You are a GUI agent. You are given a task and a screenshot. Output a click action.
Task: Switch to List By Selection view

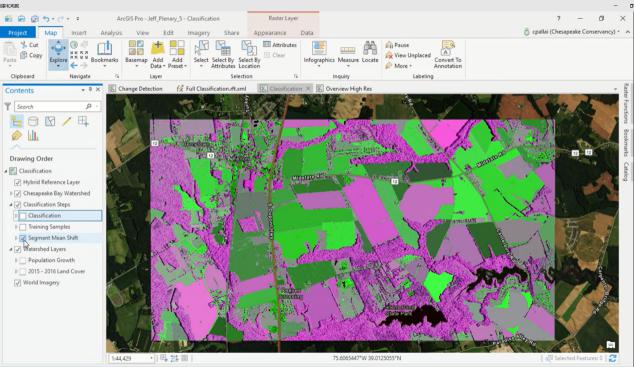click(50, 121)
